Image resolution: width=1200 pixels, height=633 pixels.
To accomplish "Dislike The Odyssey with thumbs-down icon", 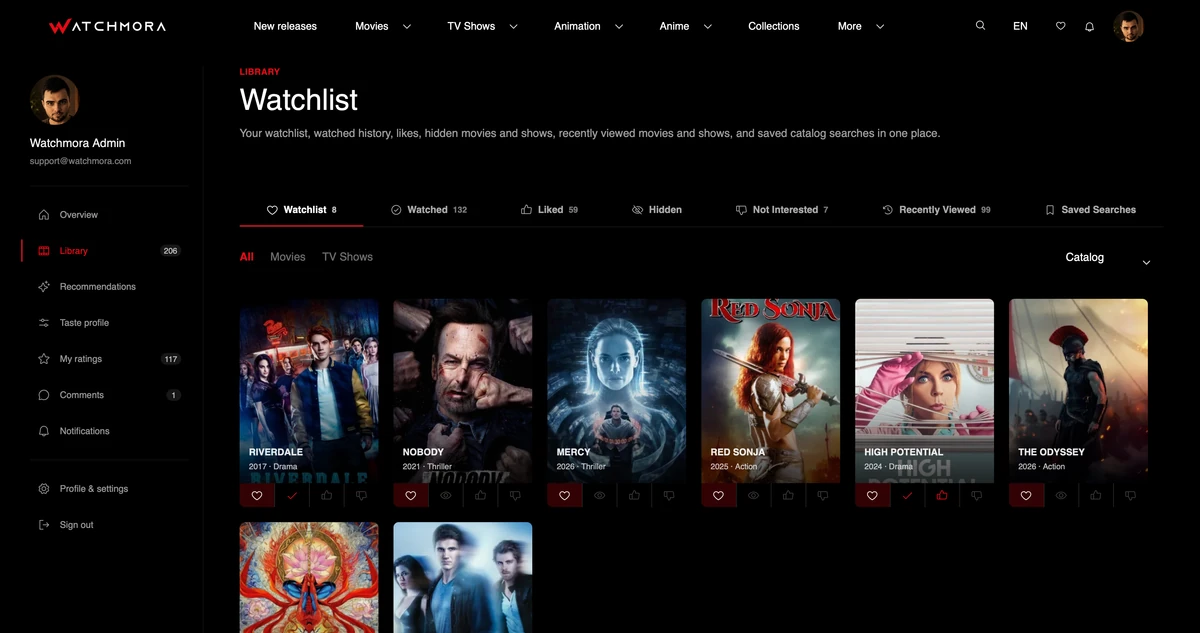I will click(1131, 495).
